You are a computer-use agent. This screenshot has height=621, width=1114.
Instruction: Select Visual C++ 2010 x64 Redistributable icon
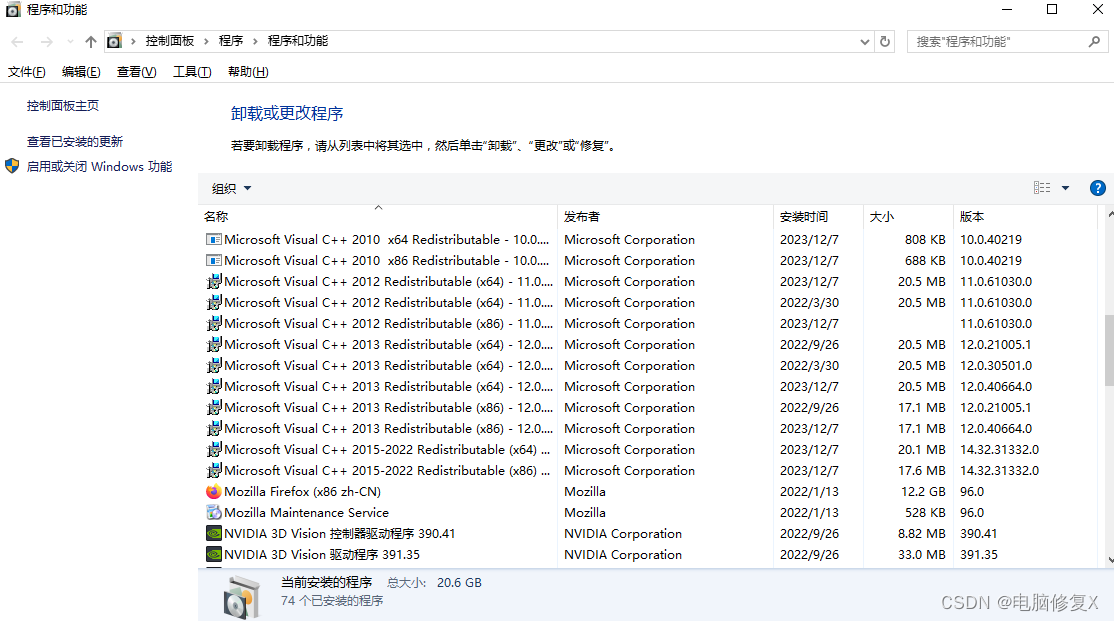tap(213, 239)
